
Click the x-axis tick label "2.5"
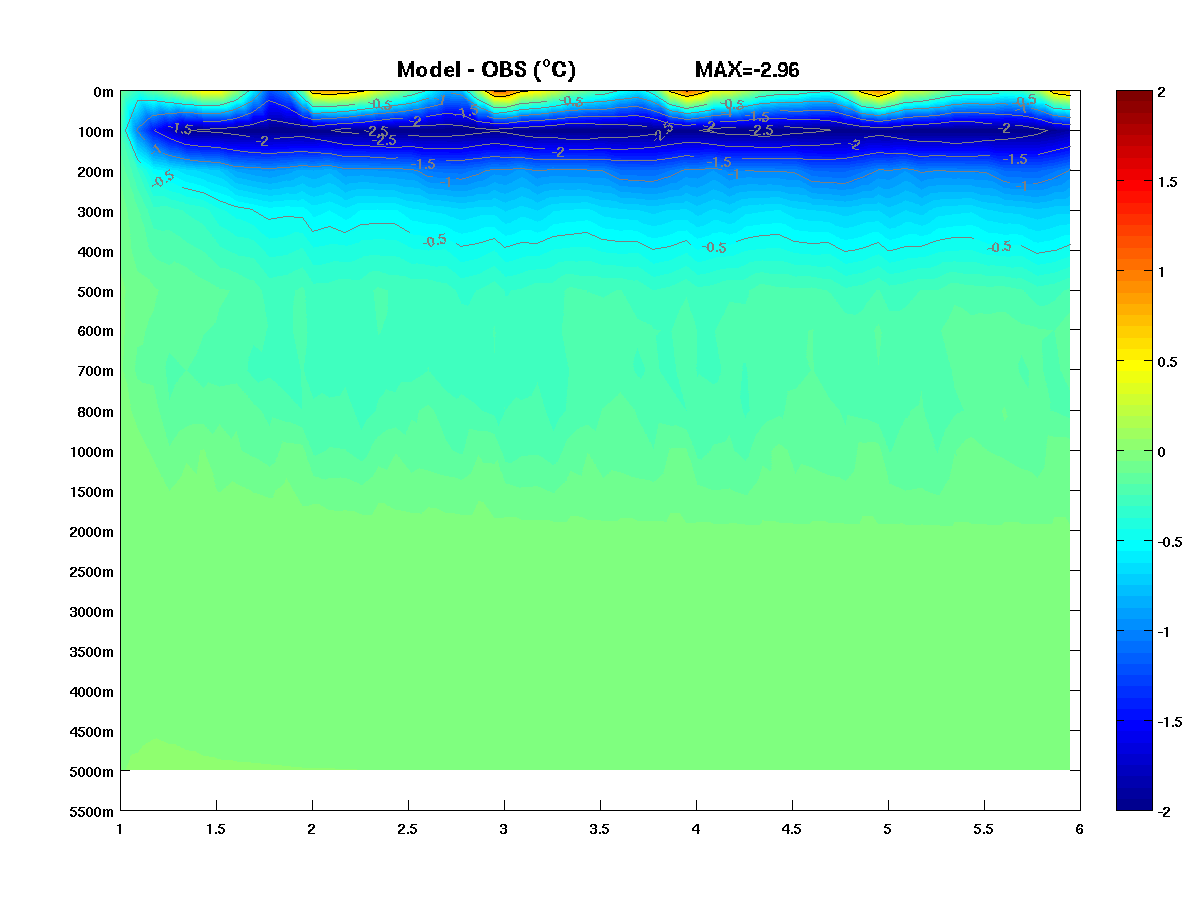(408, 829)
